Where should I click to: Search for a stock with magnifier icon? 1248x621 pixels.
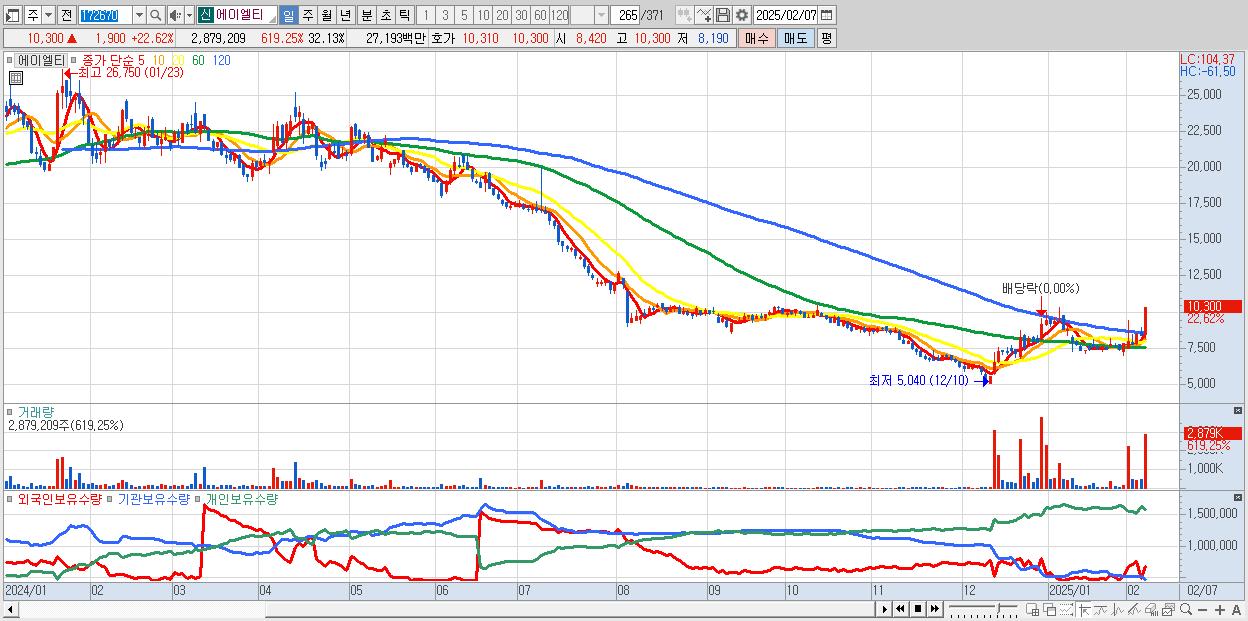pyautogui.click(x=156, y=15)
